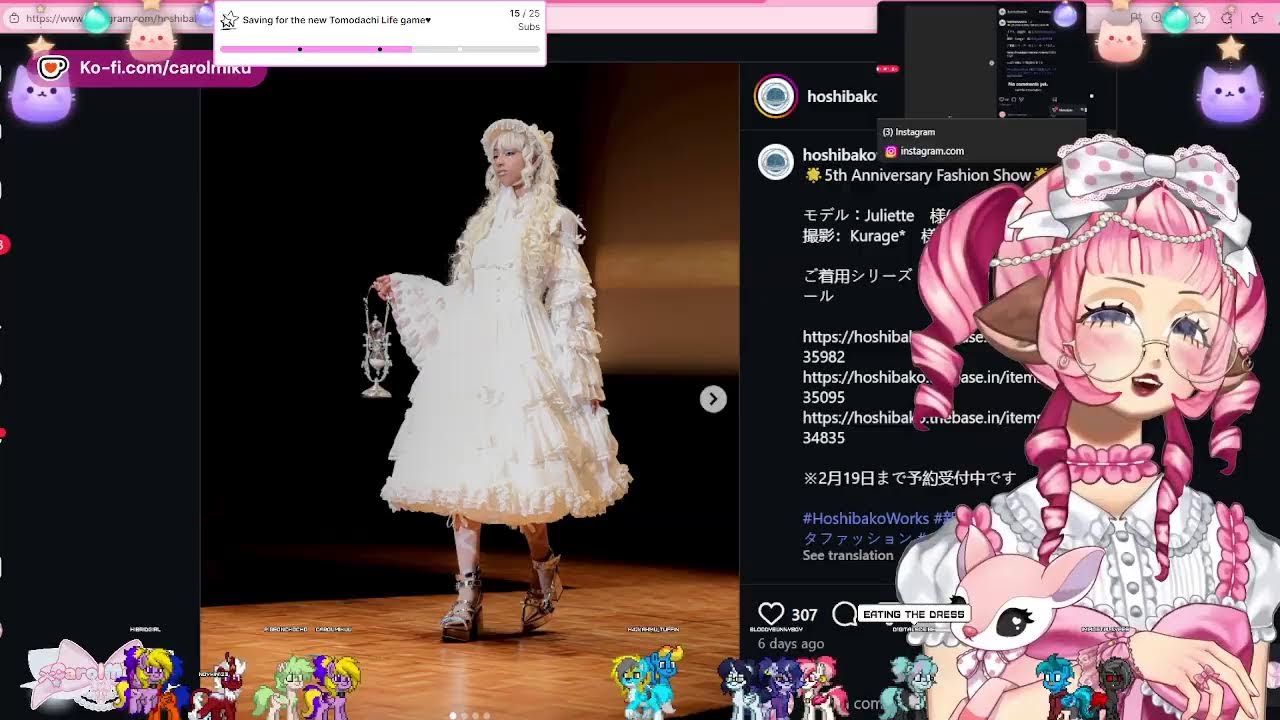The width and height of the screenshot is (1280, 720).
Task: Click See translation under the caption
Action: point(848,555)
